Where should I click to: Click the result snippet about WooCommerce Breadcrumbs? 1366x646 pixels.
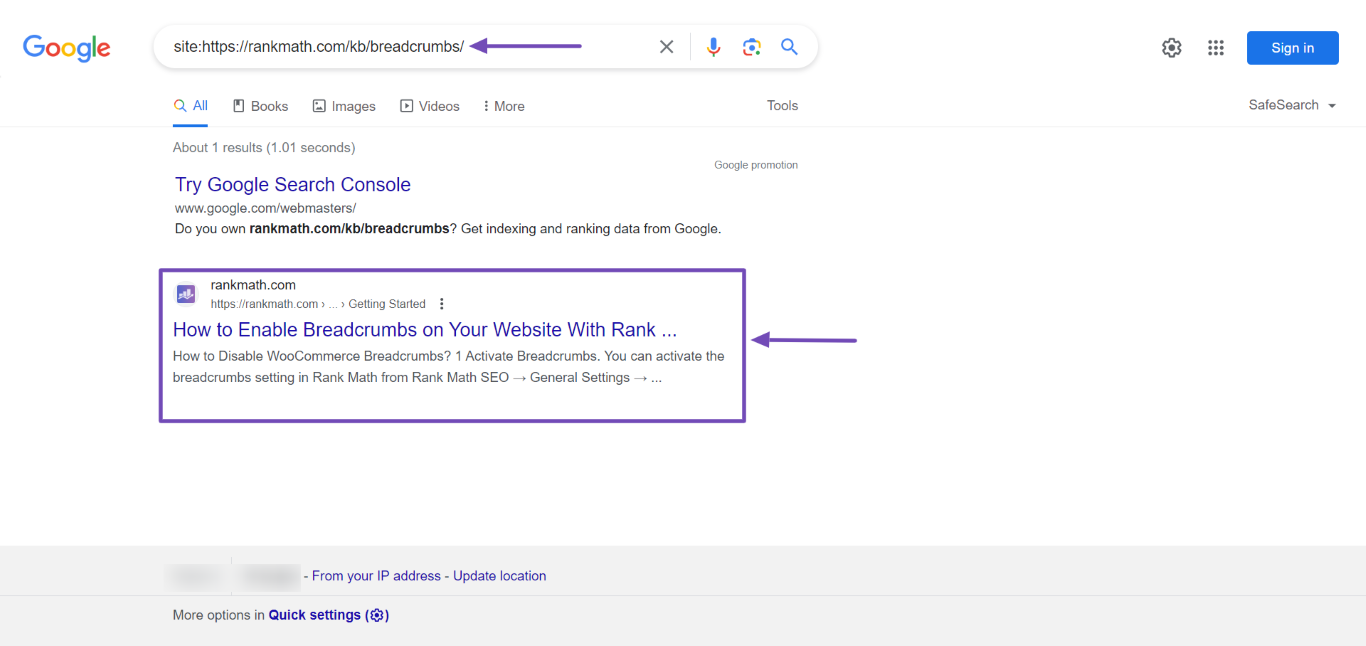click(449, 367)
